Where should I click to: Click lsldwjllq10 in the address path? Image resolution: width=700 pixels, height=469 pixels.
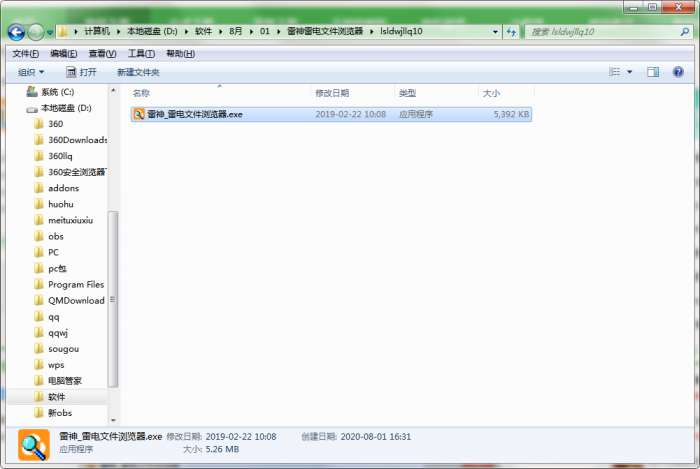(401, 31)
